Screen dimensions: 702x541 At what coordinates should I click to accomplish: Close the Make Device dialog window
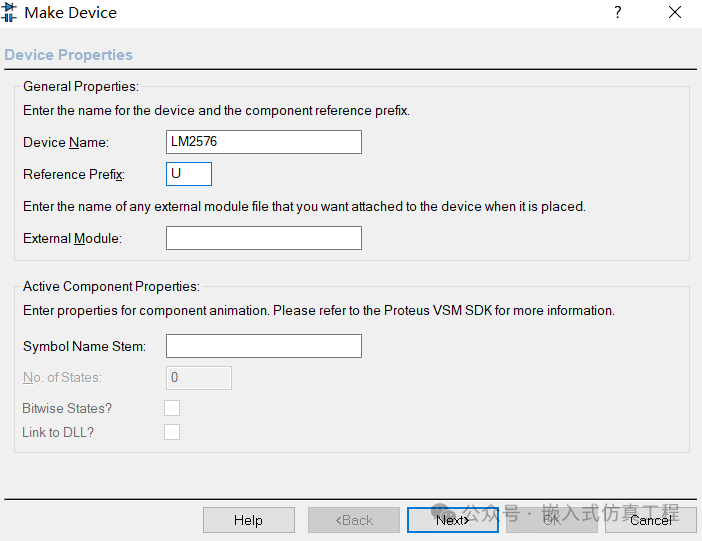pos(675,13)
